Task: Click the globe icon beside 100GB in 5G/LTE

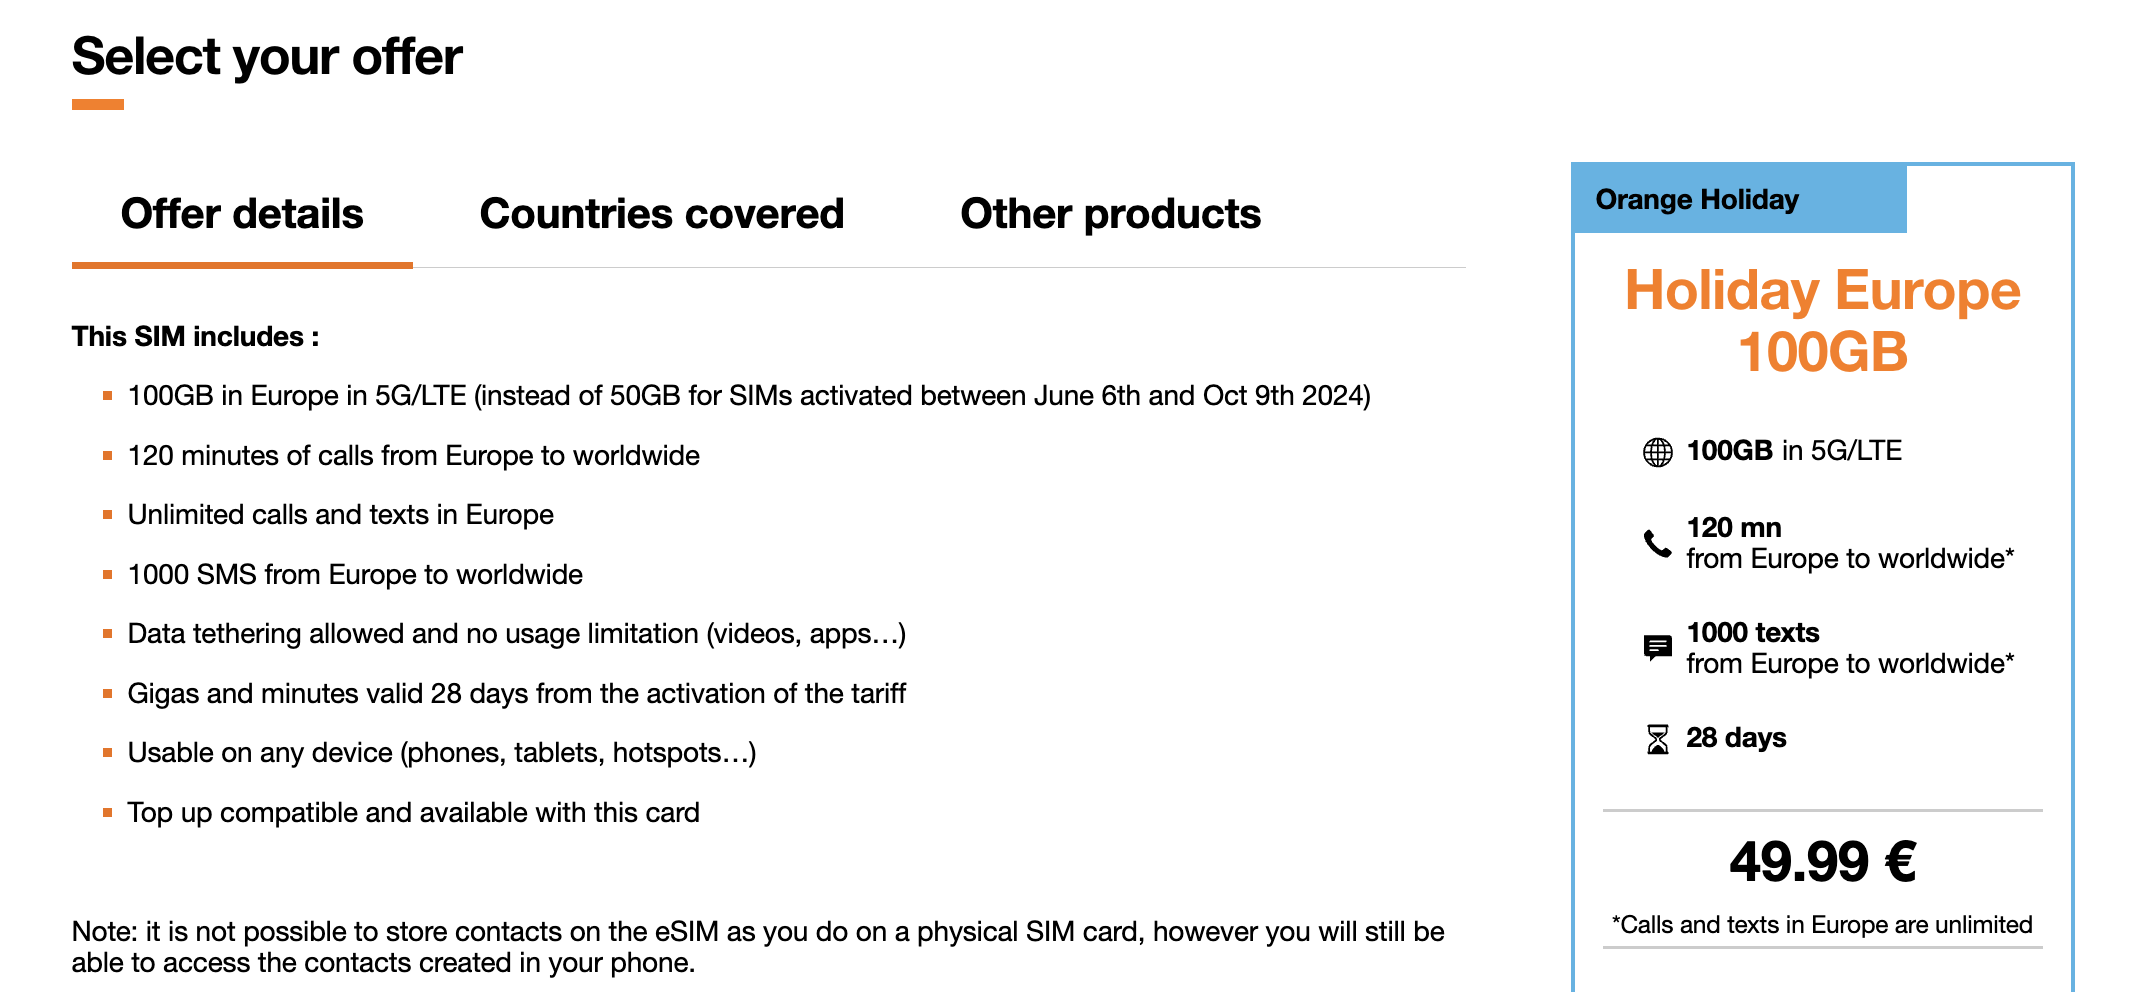Action: pos(1657,452)
